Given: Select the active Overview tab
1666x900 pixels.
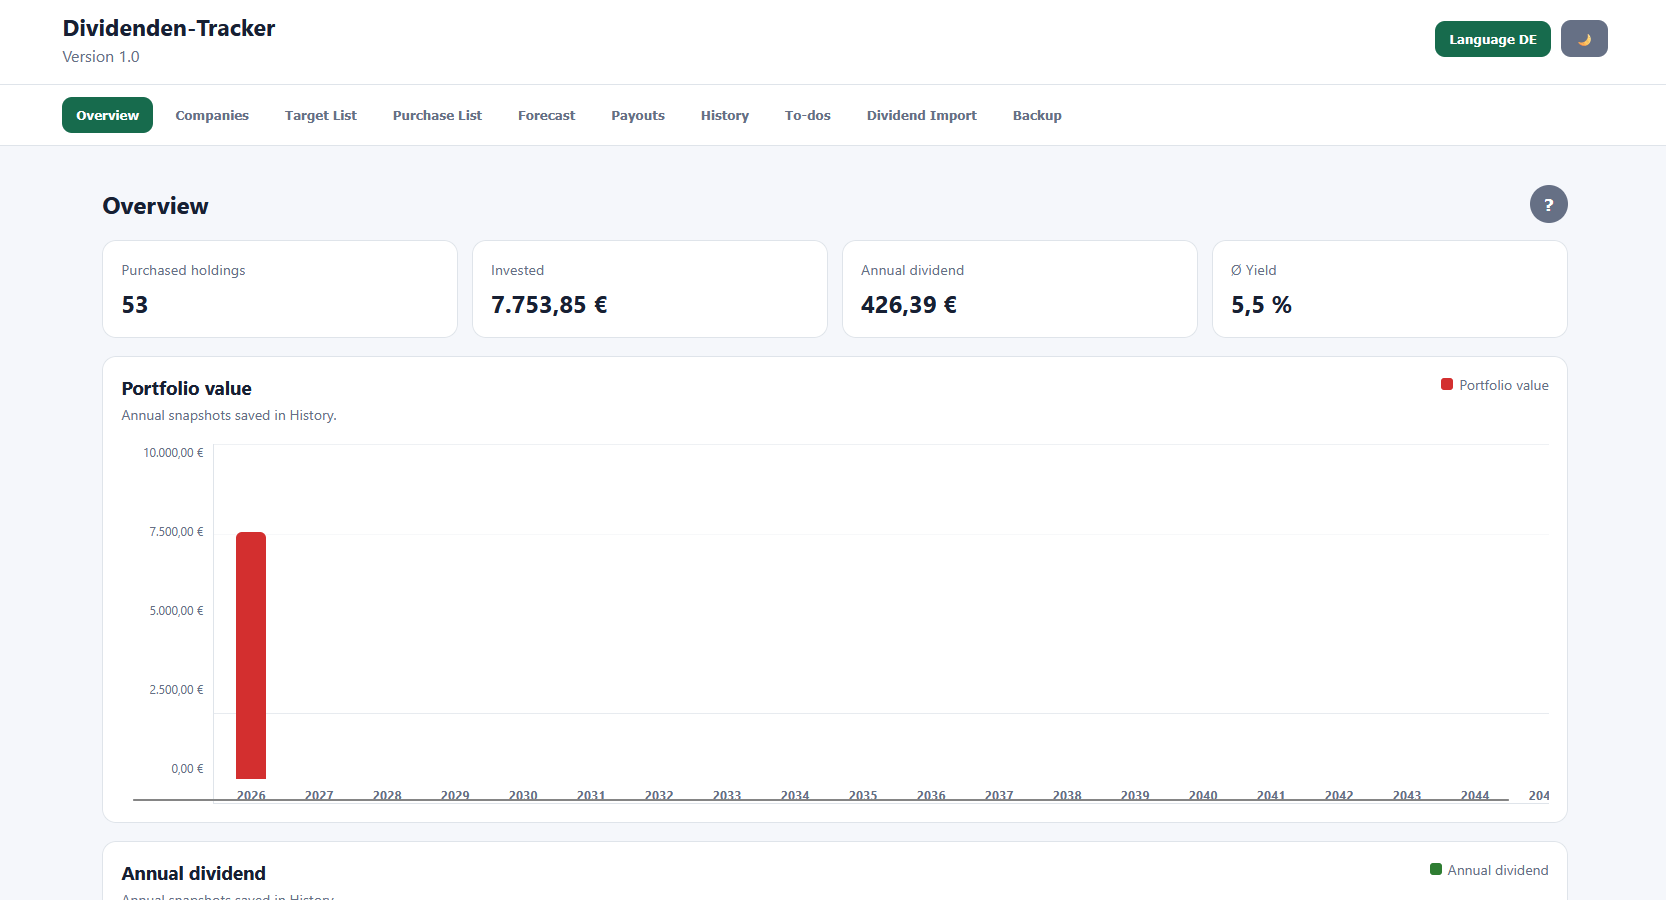Looking at the screenshot, I should (107, 115).
